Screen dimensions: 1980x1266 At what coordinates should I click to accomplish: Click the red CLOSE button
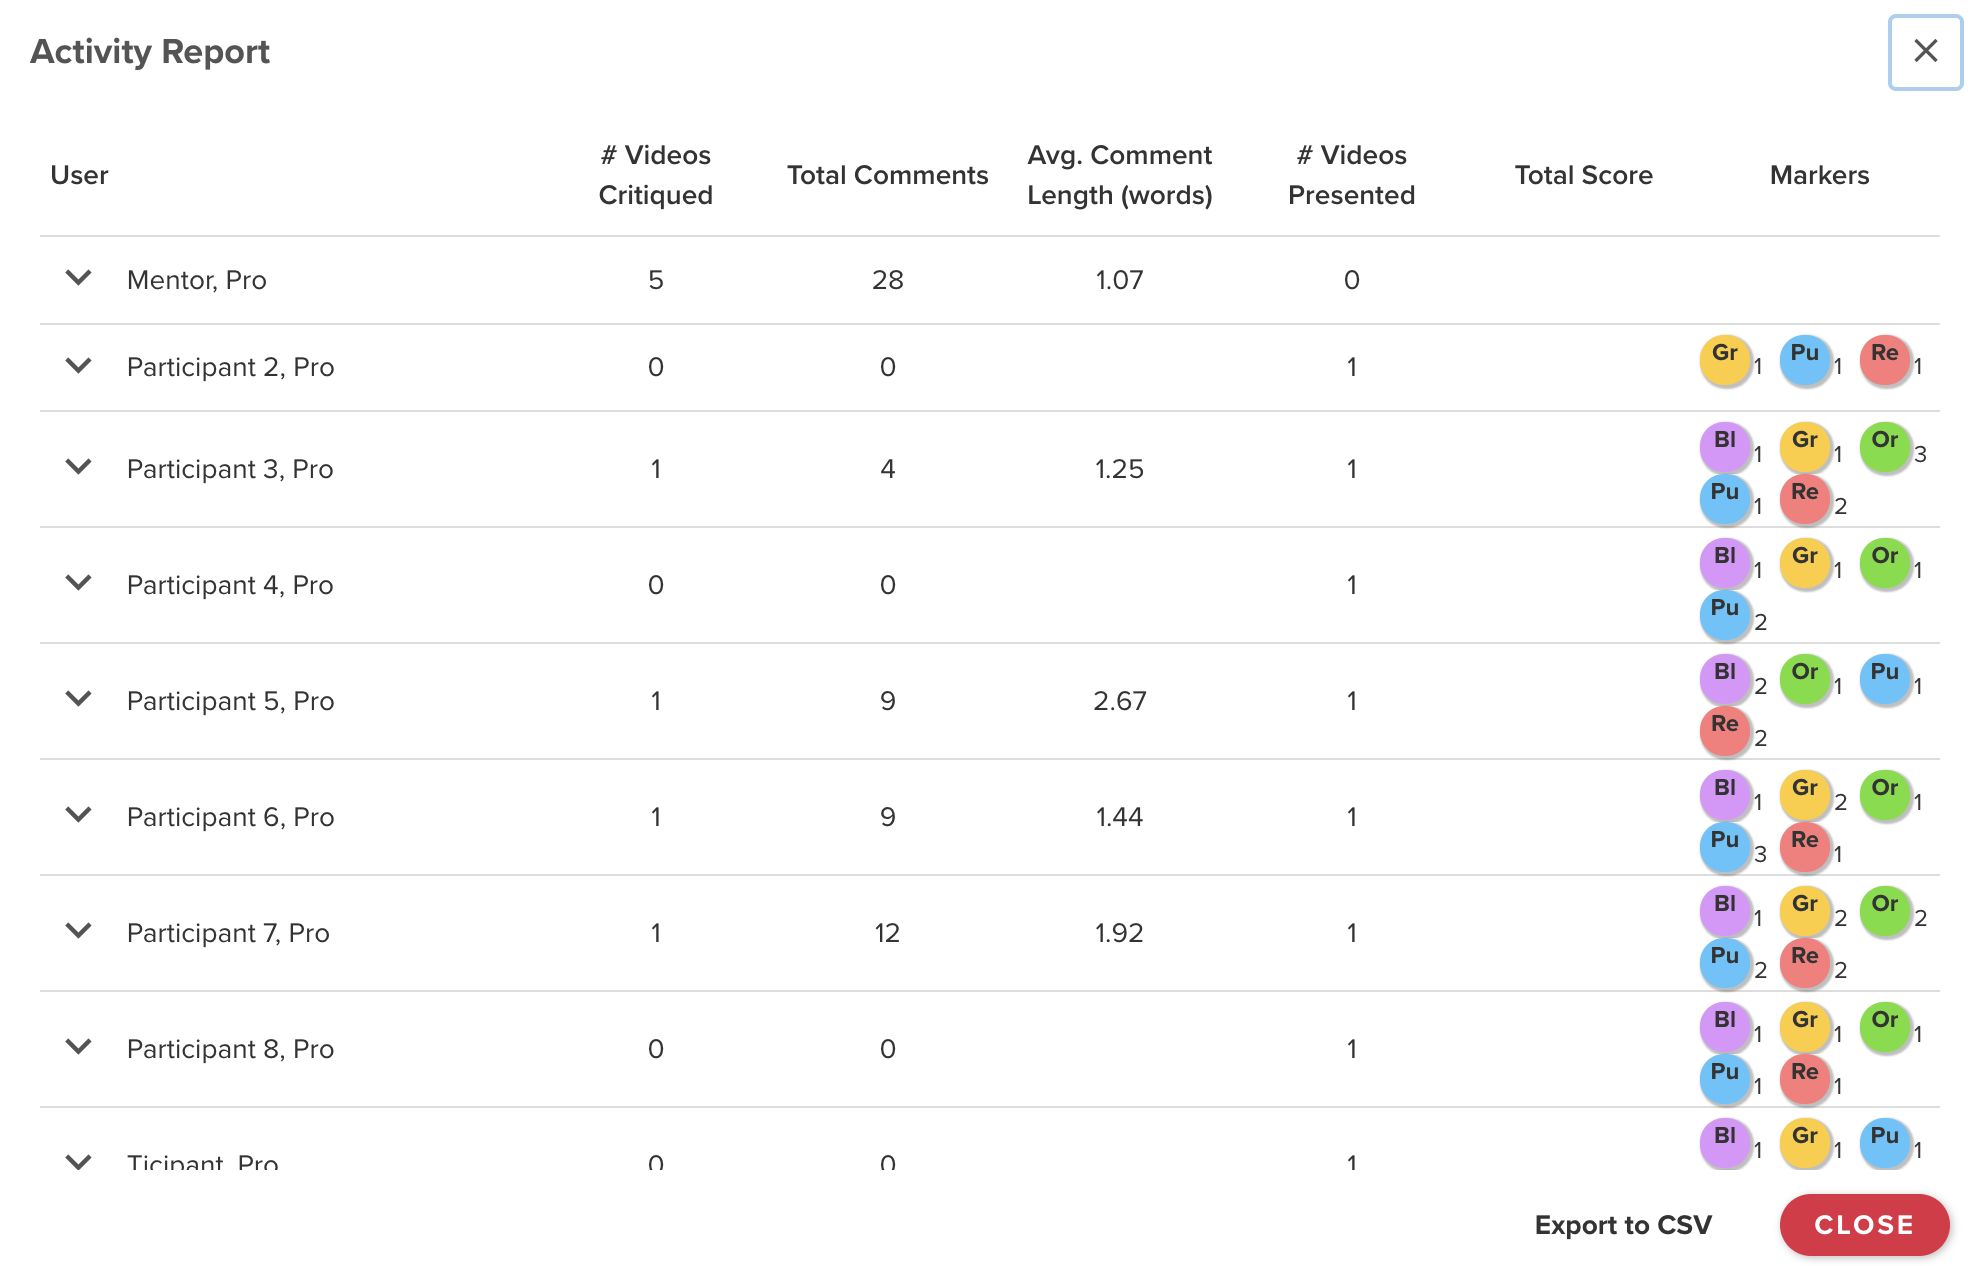[x=1864, y=1225]
